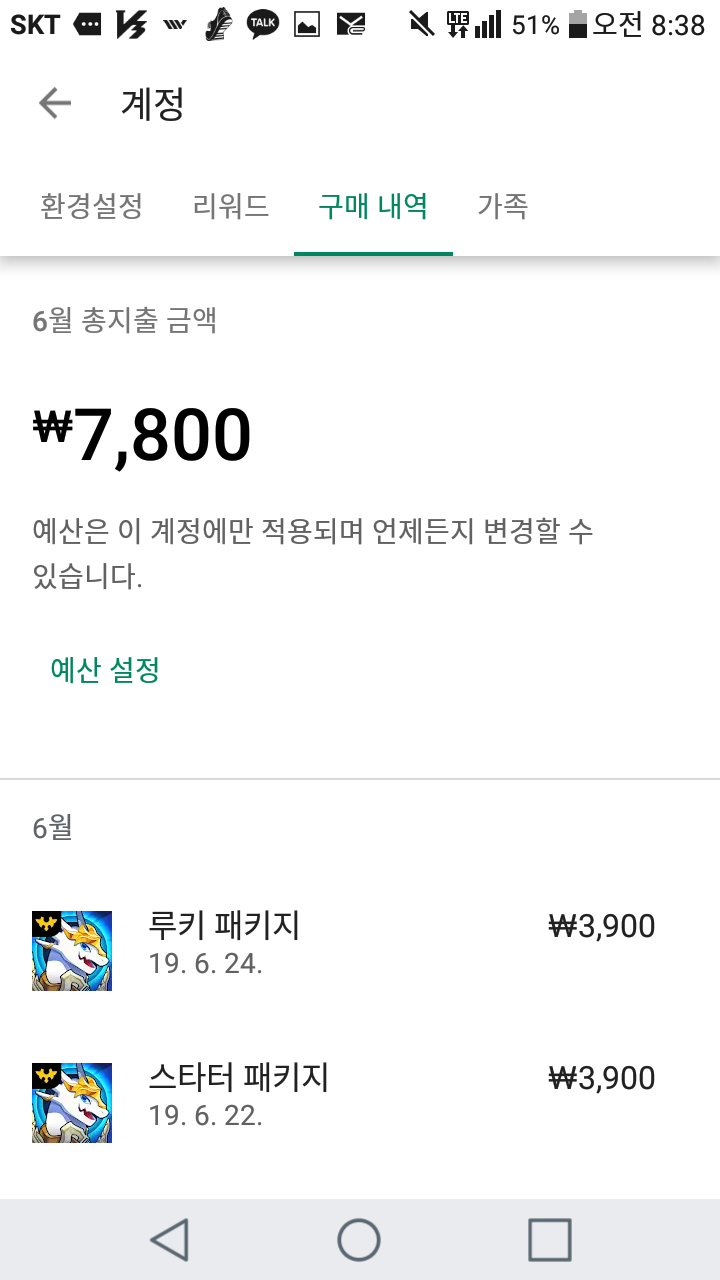720x1280 pixels.
Task: Switch to the 리워드 tab
Action: pos(231,207)
